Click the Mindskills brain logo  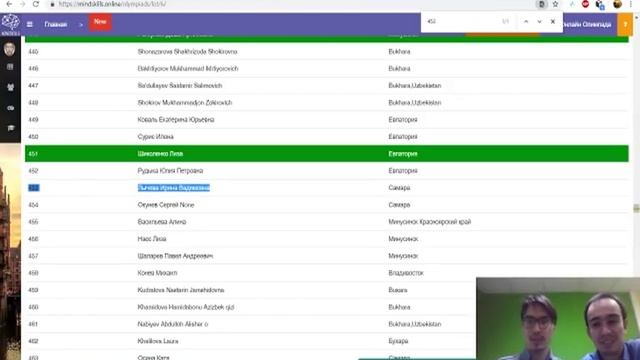coord(10,24)
